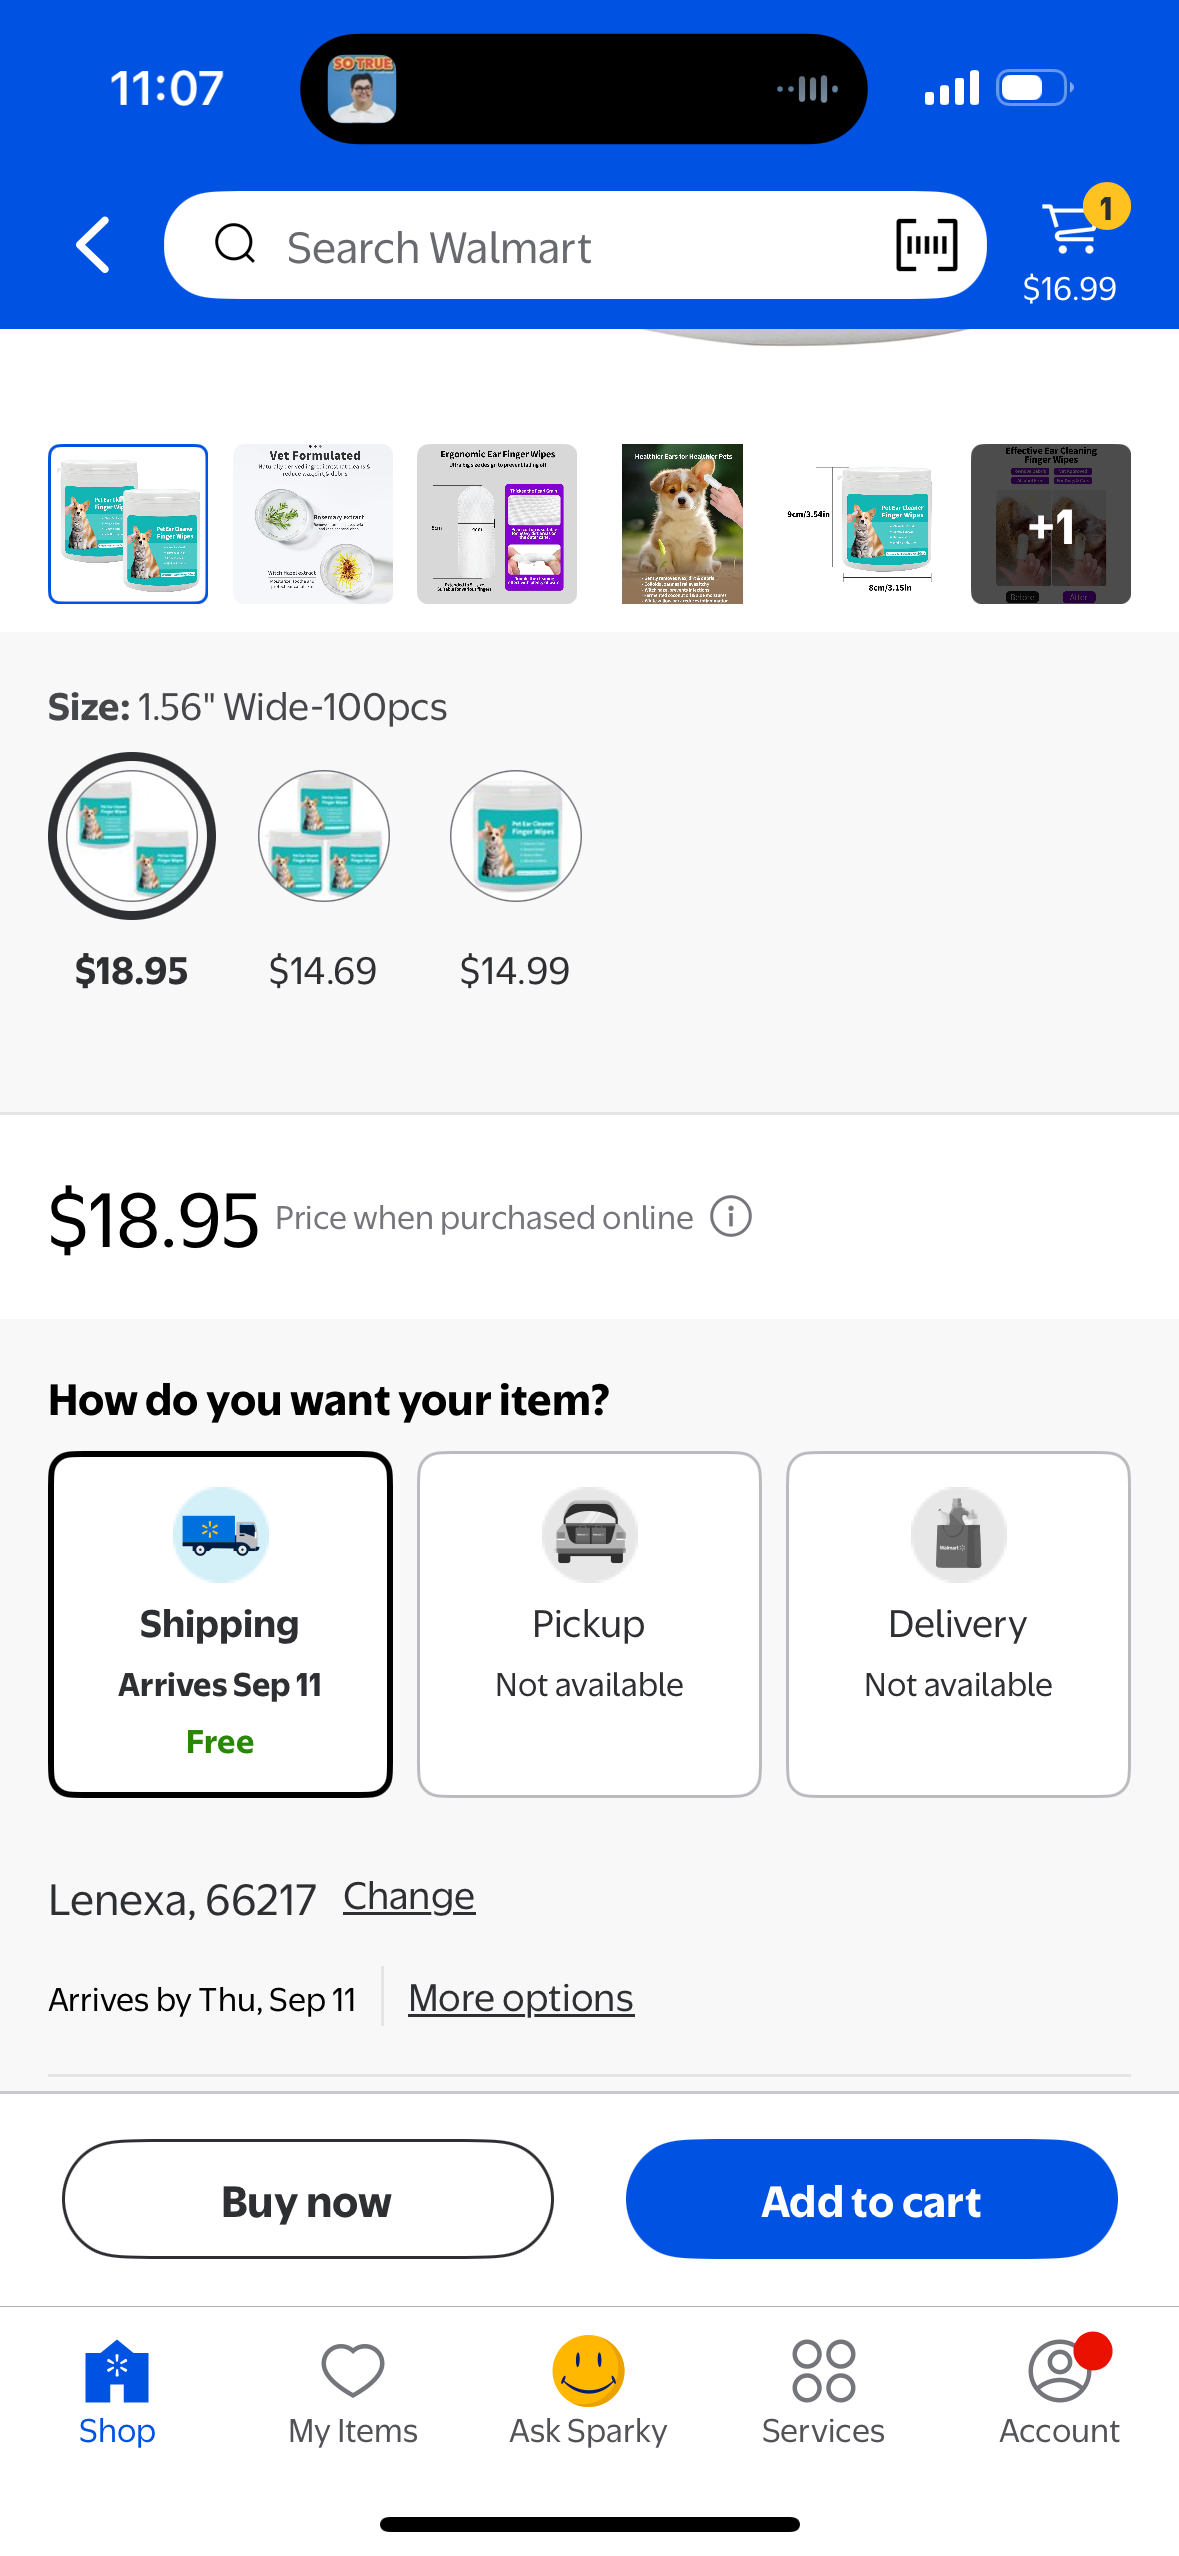Tap the Add to cart button

tap(871, 2199)
